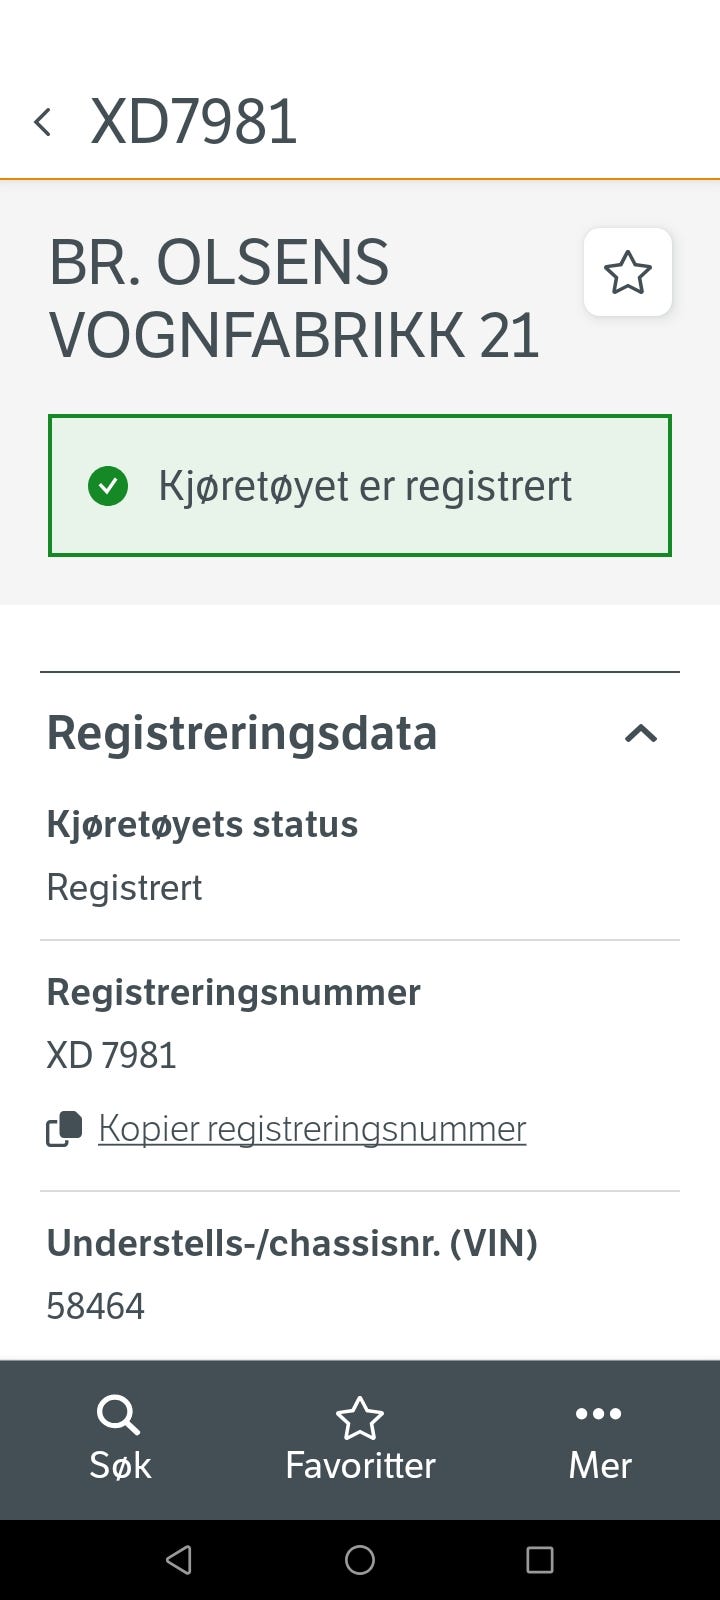
Task: Toggle favorite star for this vehicle
Action: click(627, 272)
